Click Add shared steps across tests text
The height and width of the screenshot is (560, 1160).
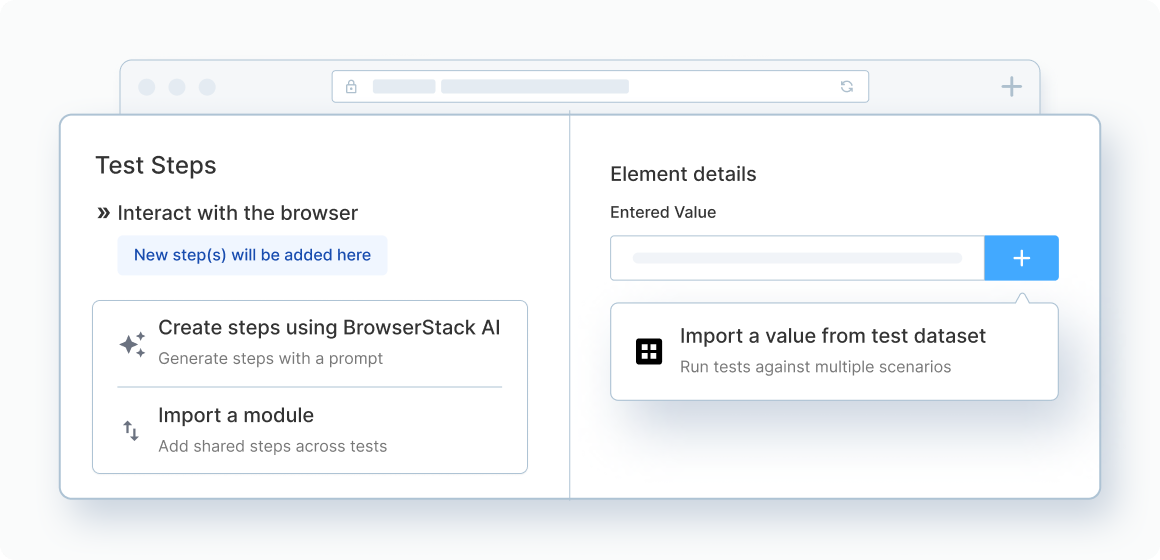point(273,446)
